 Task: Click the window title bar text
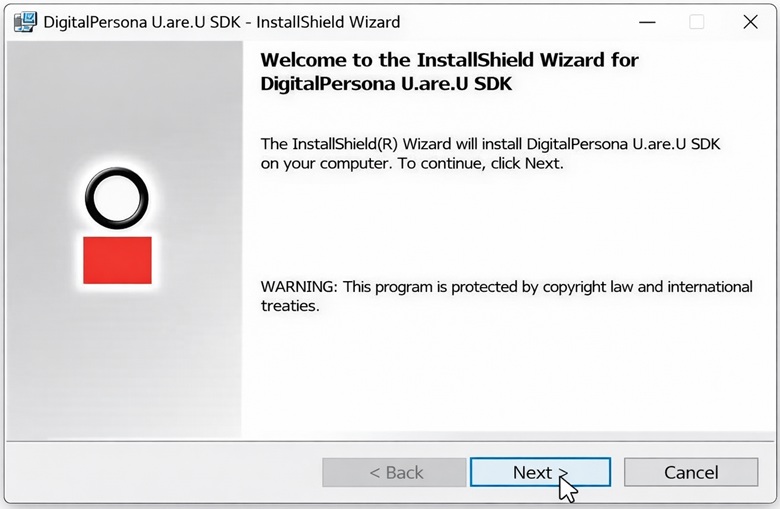[x=222, y=22]
